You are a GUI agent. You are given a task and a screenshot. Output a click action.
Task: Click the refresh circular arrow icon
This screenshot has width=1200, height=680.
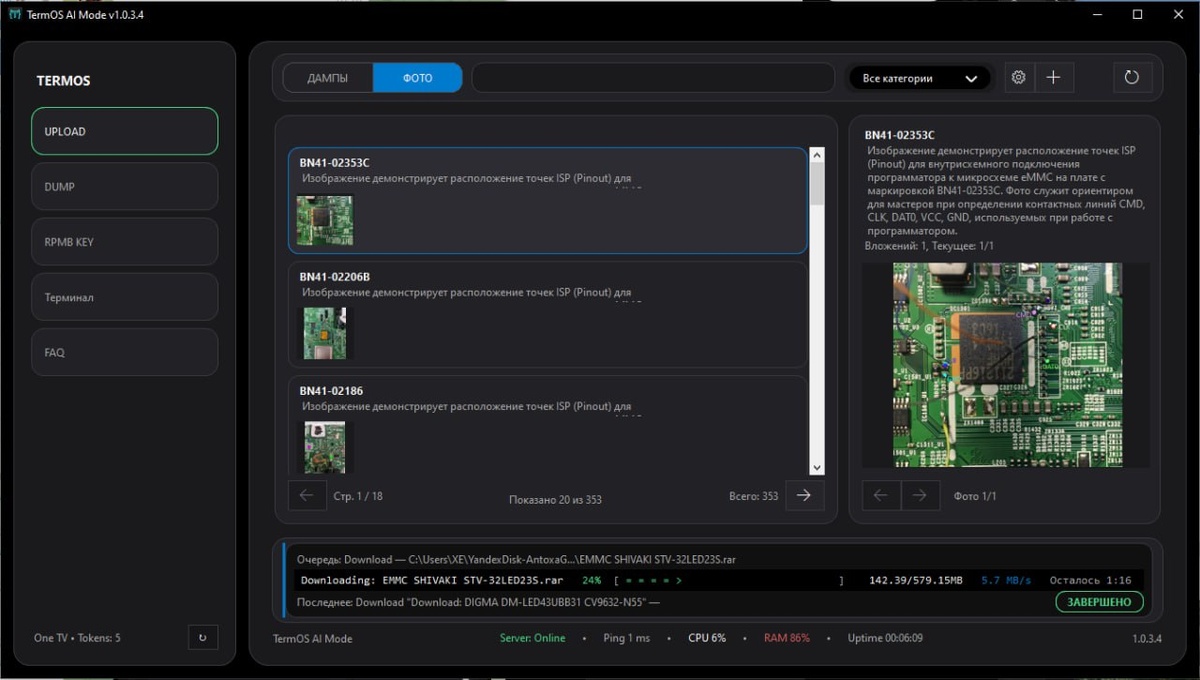point(1132,78)
